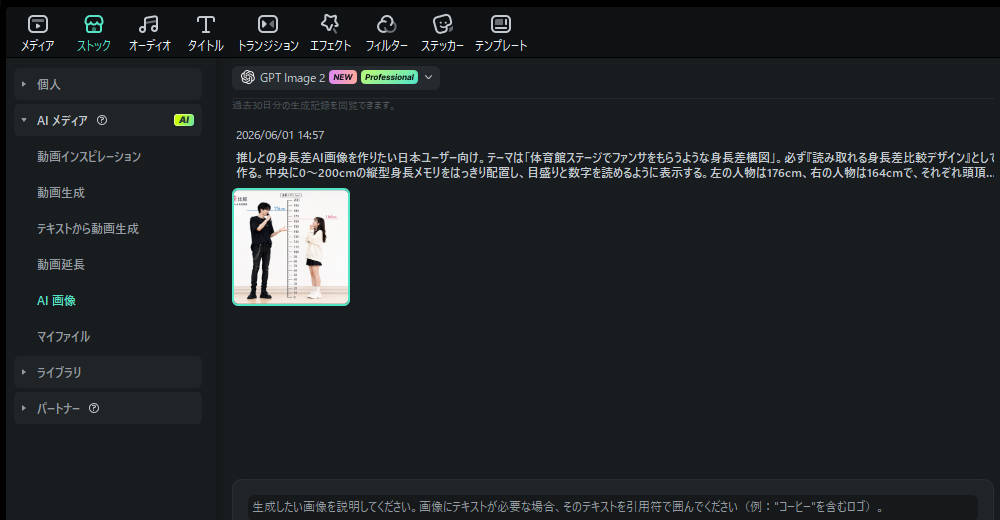Click the prompt text starting 推しとの身長差
1000x520 pixels.
(615, 165)
